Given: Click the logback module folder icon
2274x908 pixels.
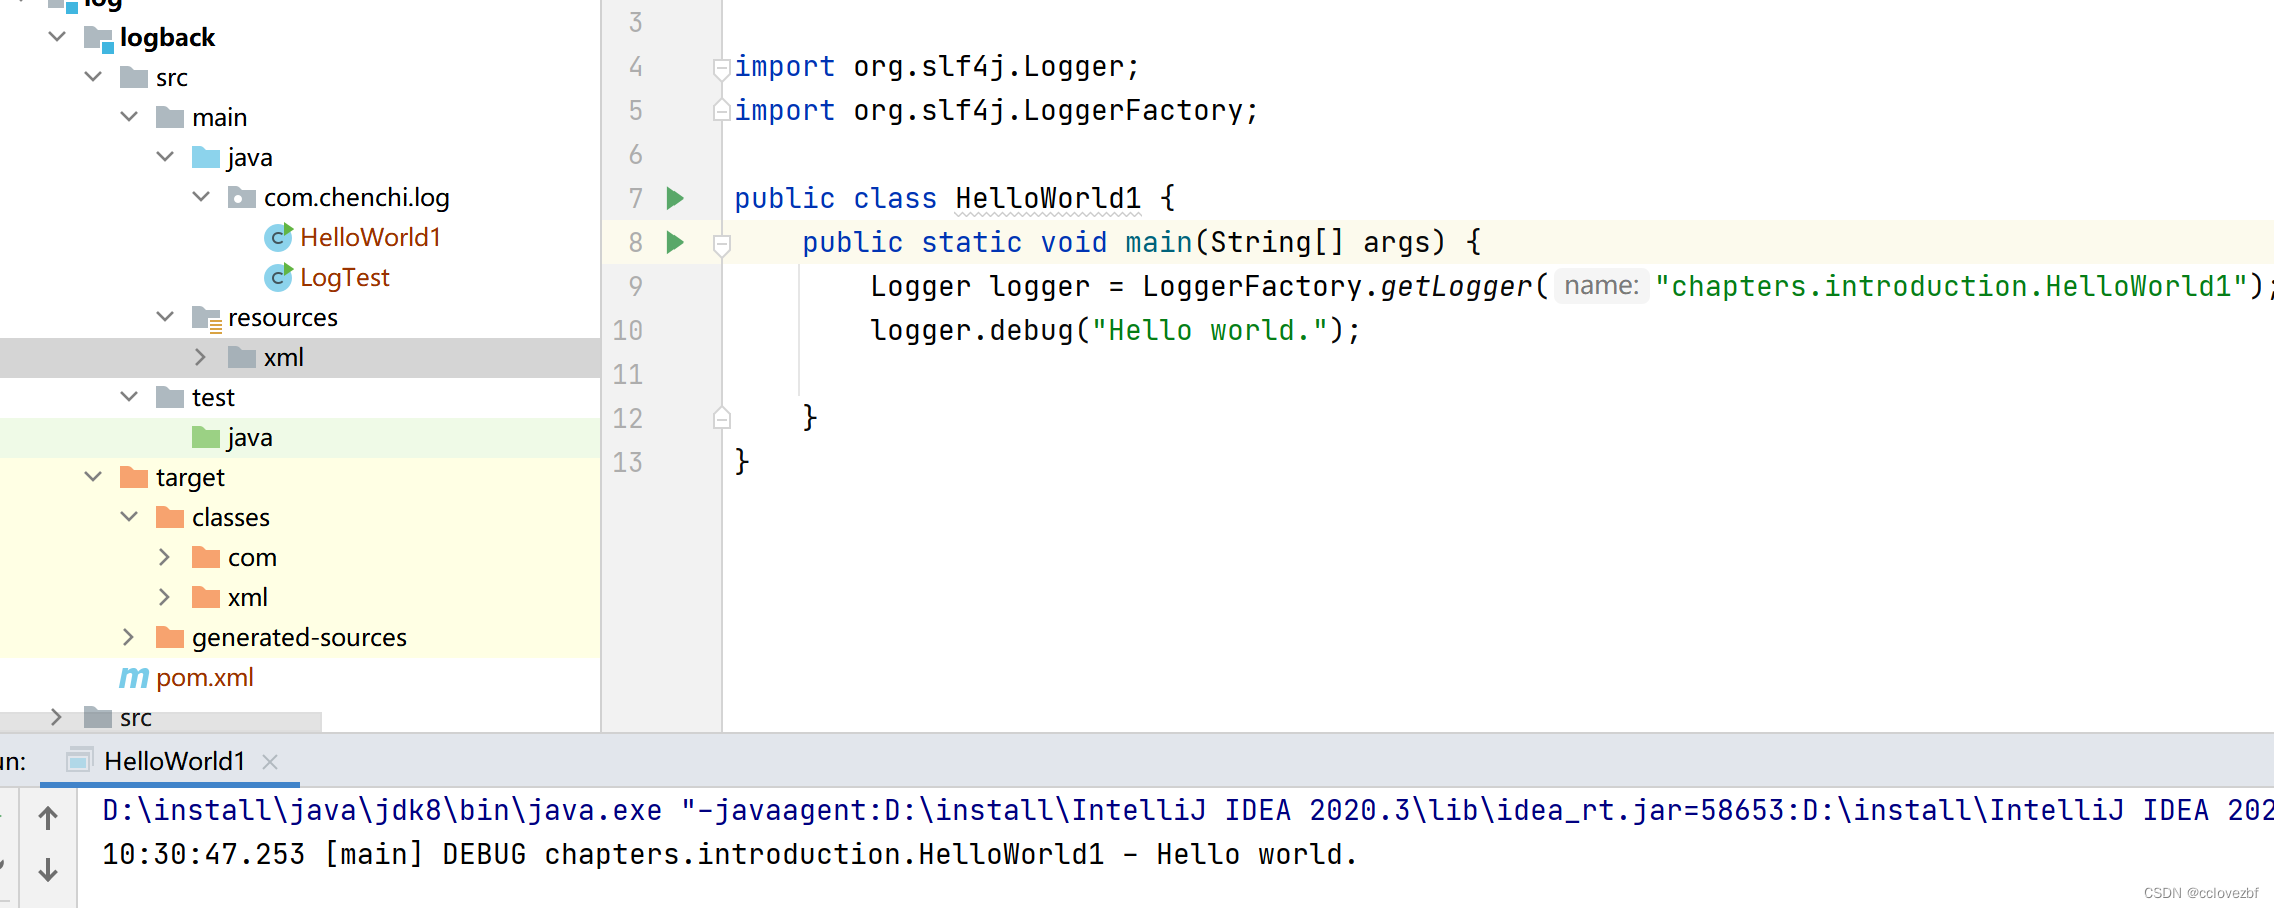Looking at the screenshot, I should pyautogui.click(x=98, y=39).
